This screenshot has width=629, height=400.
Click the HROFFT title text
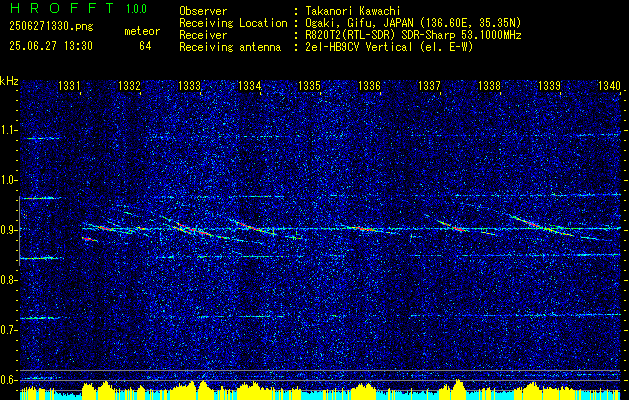[62, 8]
